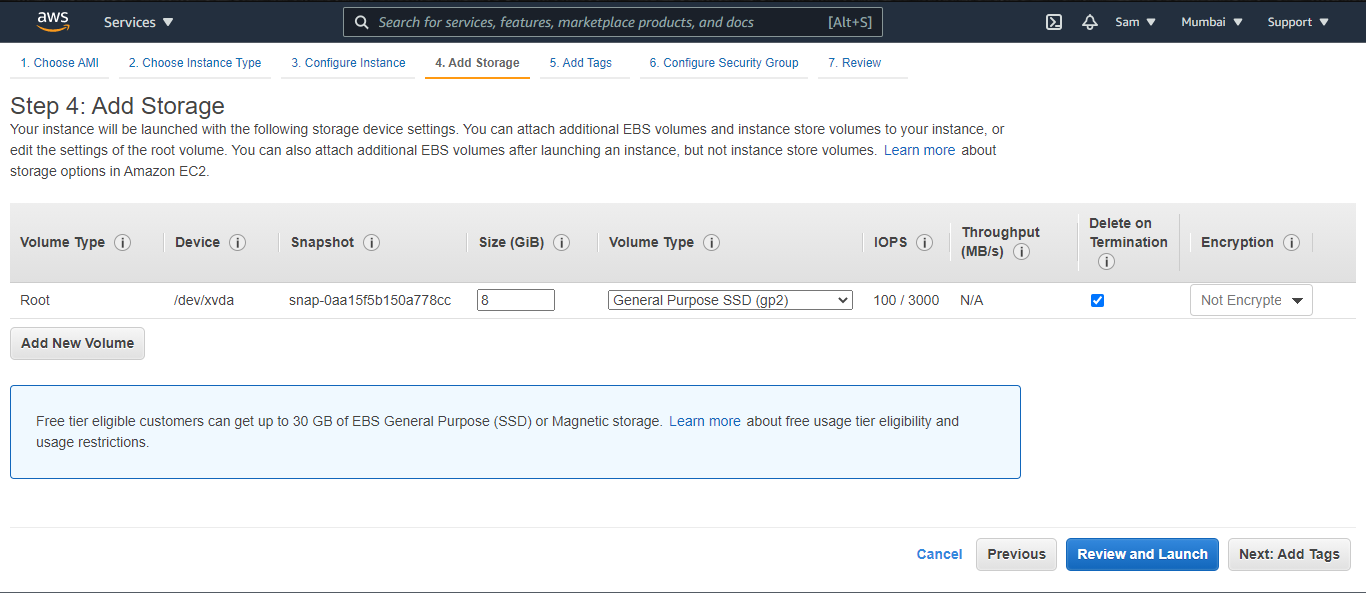Click the search magnifier icon
The image size is (1366, 593).
point(361,21)
